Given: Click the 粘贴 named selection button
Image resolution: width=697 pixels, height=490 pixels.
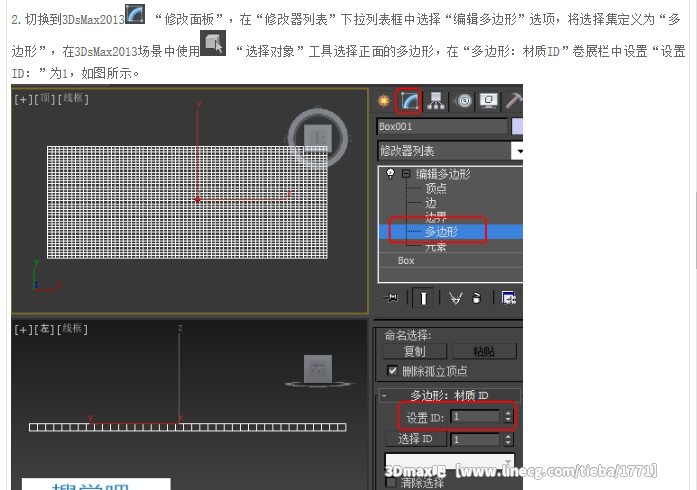Looking at the screenshot, I should point(484,351).
